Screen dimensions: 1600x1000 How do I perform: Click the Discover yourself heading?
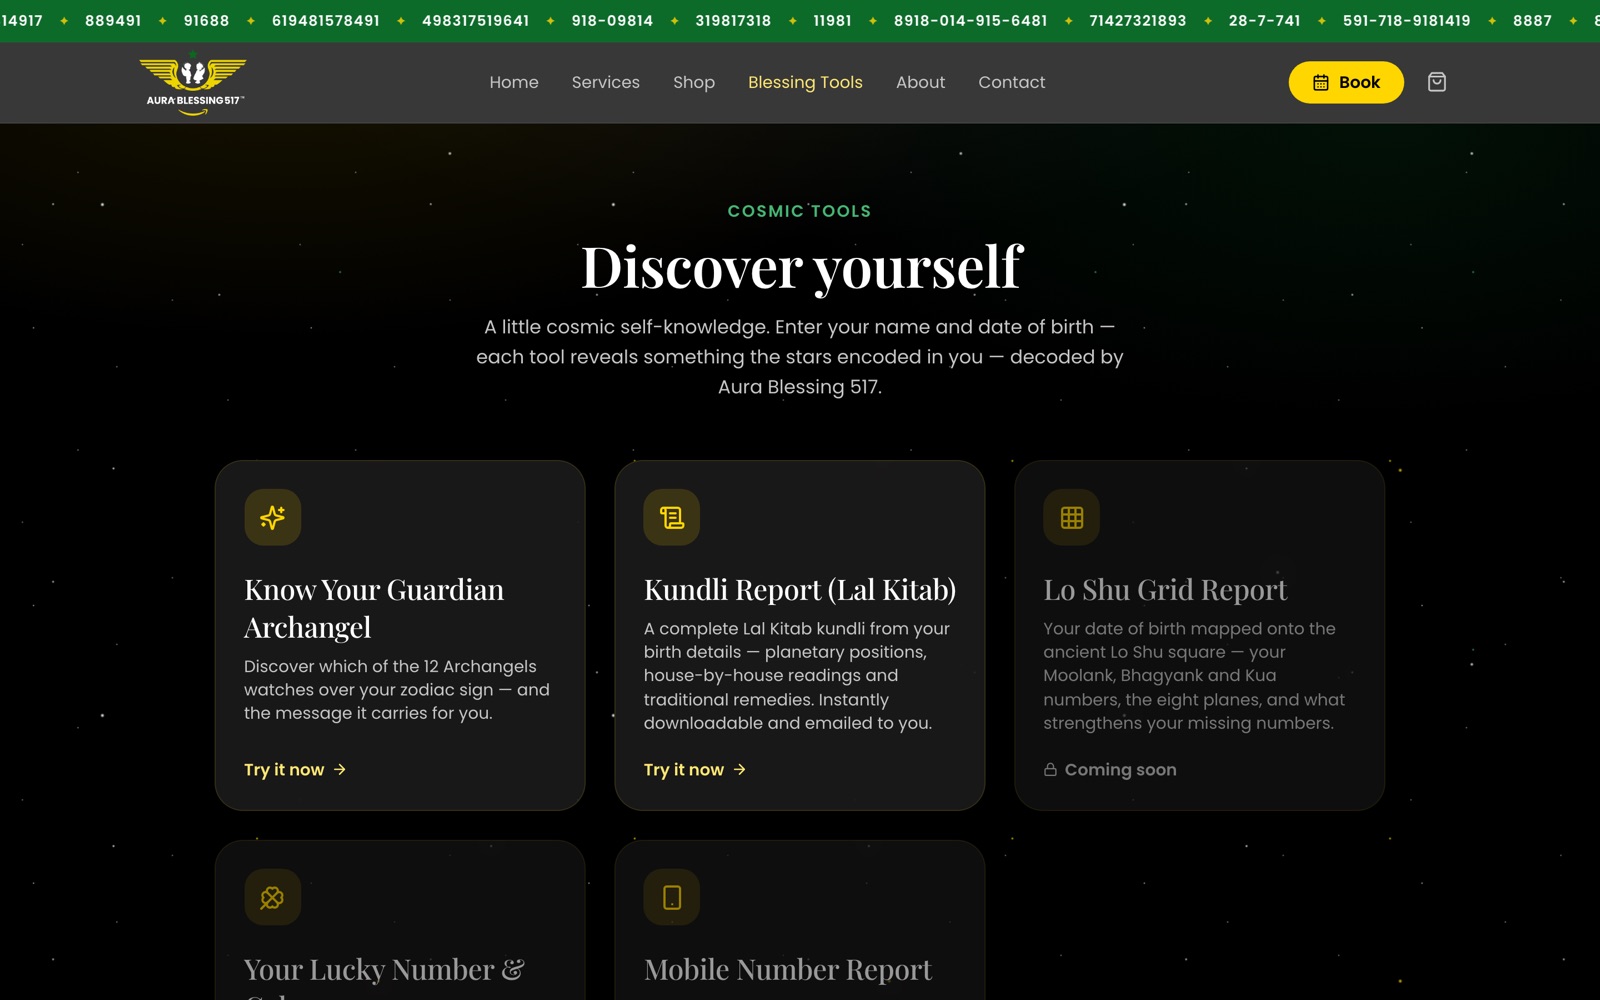(x=801, y=267)
